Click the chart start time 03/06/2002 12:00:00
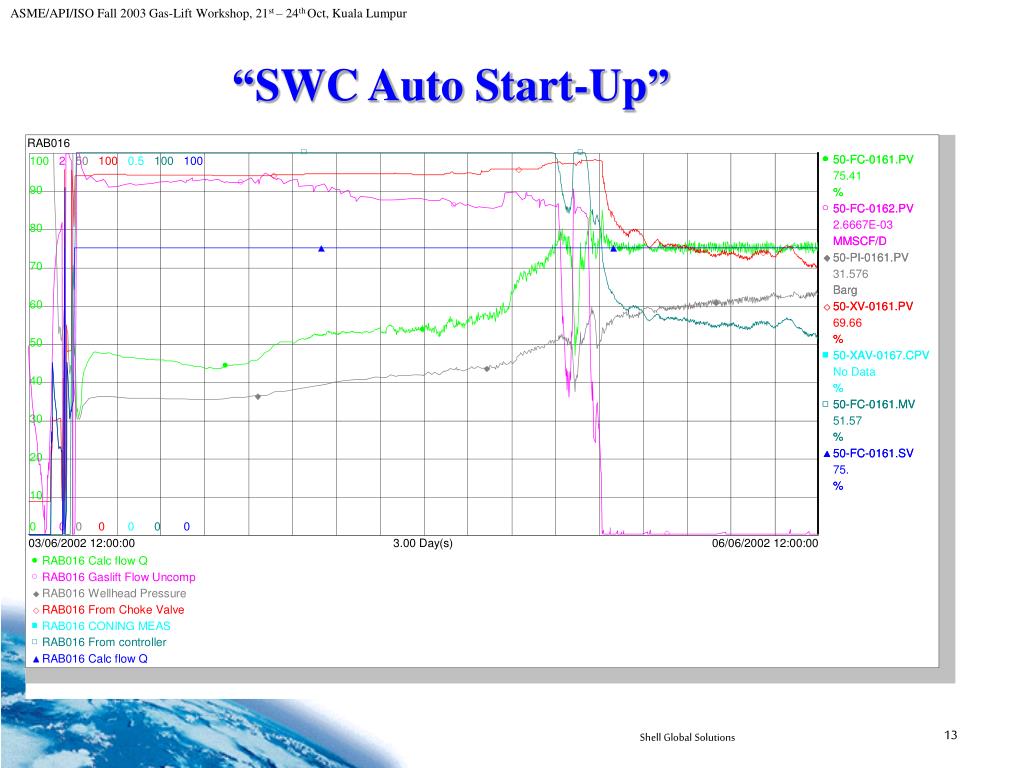This screenshot has width=1024, height=768. point(82,543)
